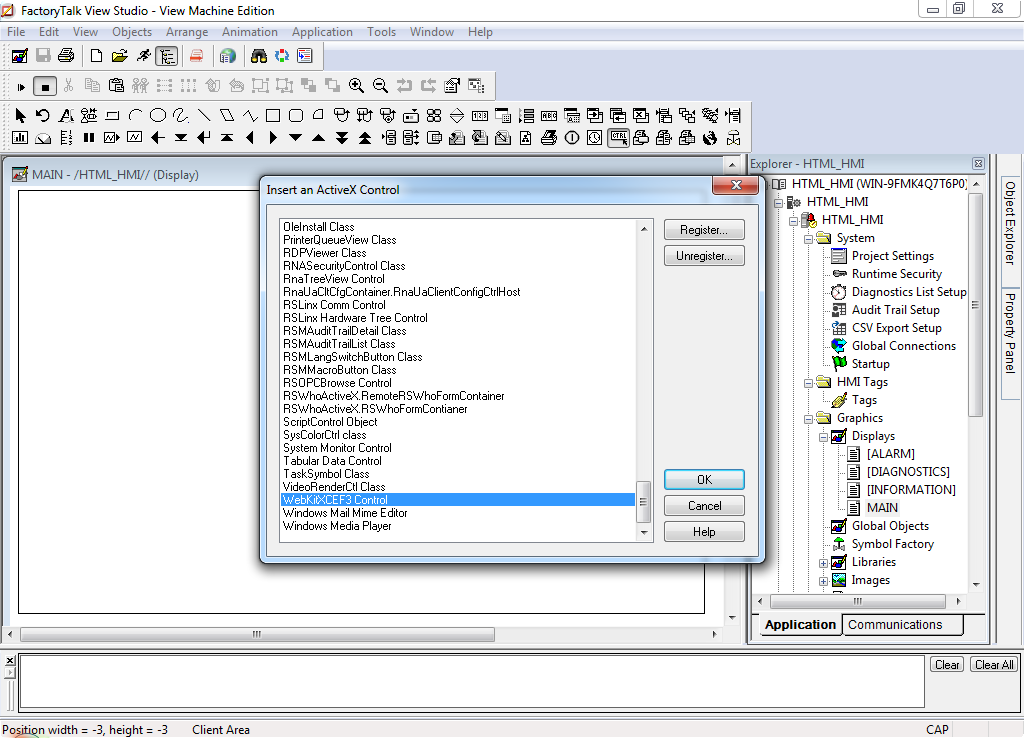Click the Zoom Out magnifier icon
The image size is (1024, 738).
coord(380,86)
